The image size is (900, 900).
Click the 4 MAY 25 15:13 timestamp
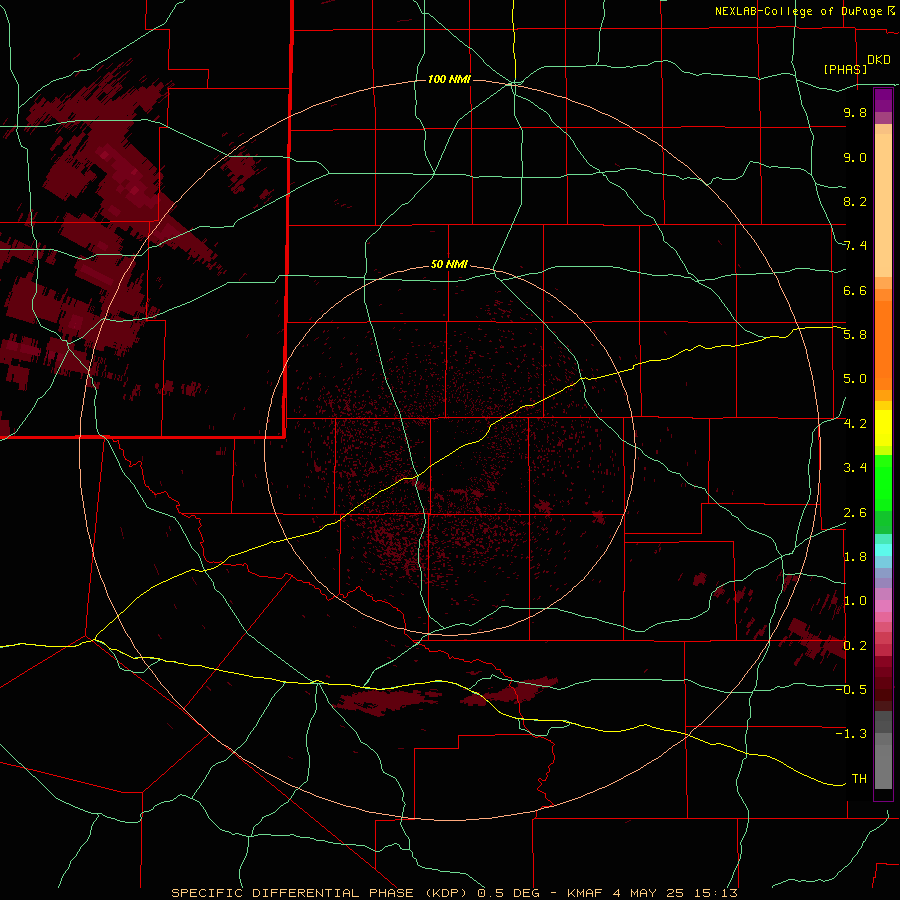point(675,893)
